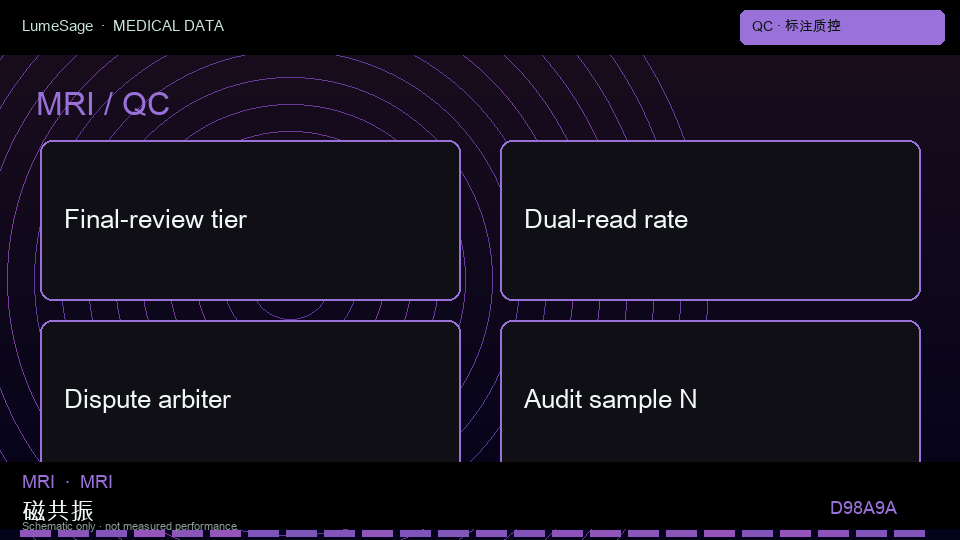Click the LumeSage · MEDICAL DATA header text

coord(123,26)
